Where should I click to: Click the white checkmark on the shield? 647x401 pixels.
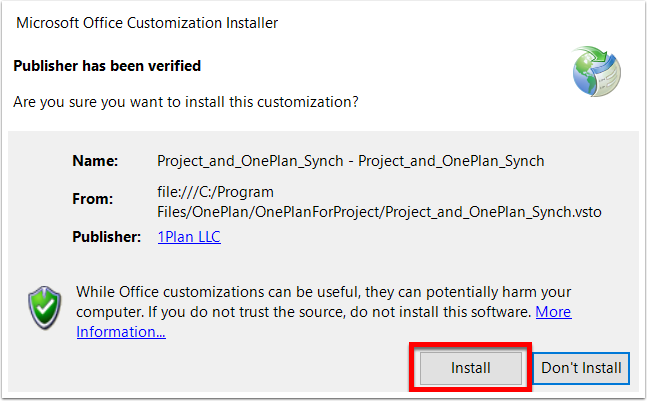point(45,307)
